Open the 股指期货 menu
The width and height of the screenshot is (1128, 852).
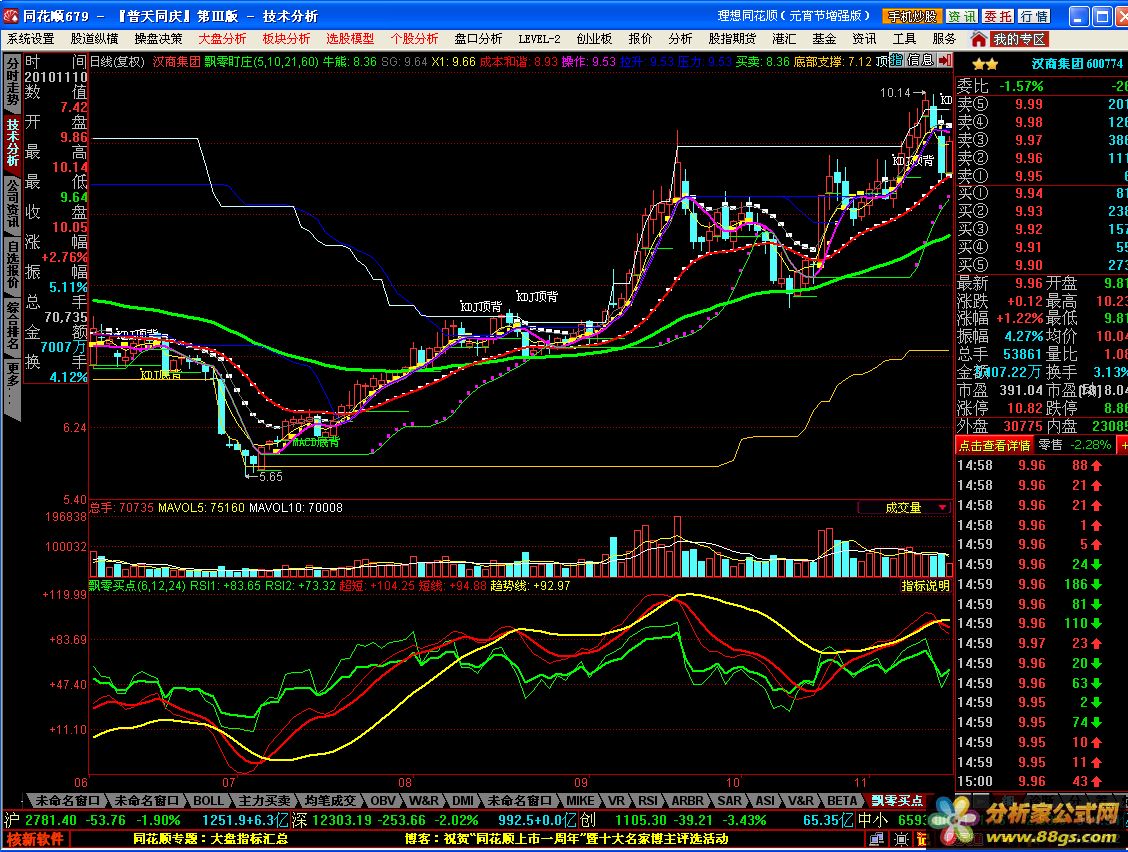(732, 39)
